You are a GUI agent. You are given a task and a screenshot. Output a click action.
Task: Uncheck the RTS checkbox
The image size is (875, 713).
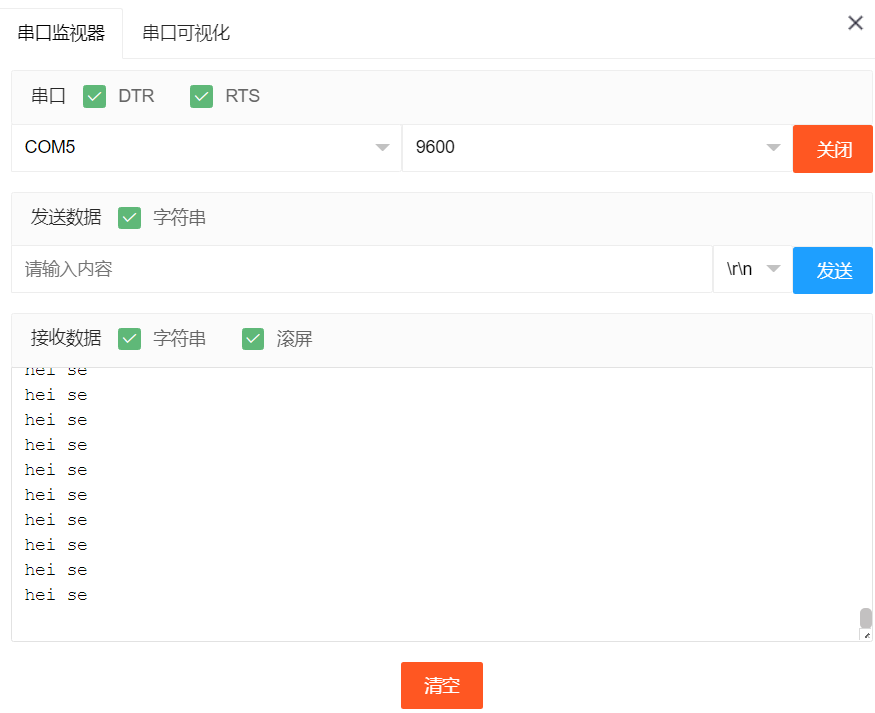[202, 96]
